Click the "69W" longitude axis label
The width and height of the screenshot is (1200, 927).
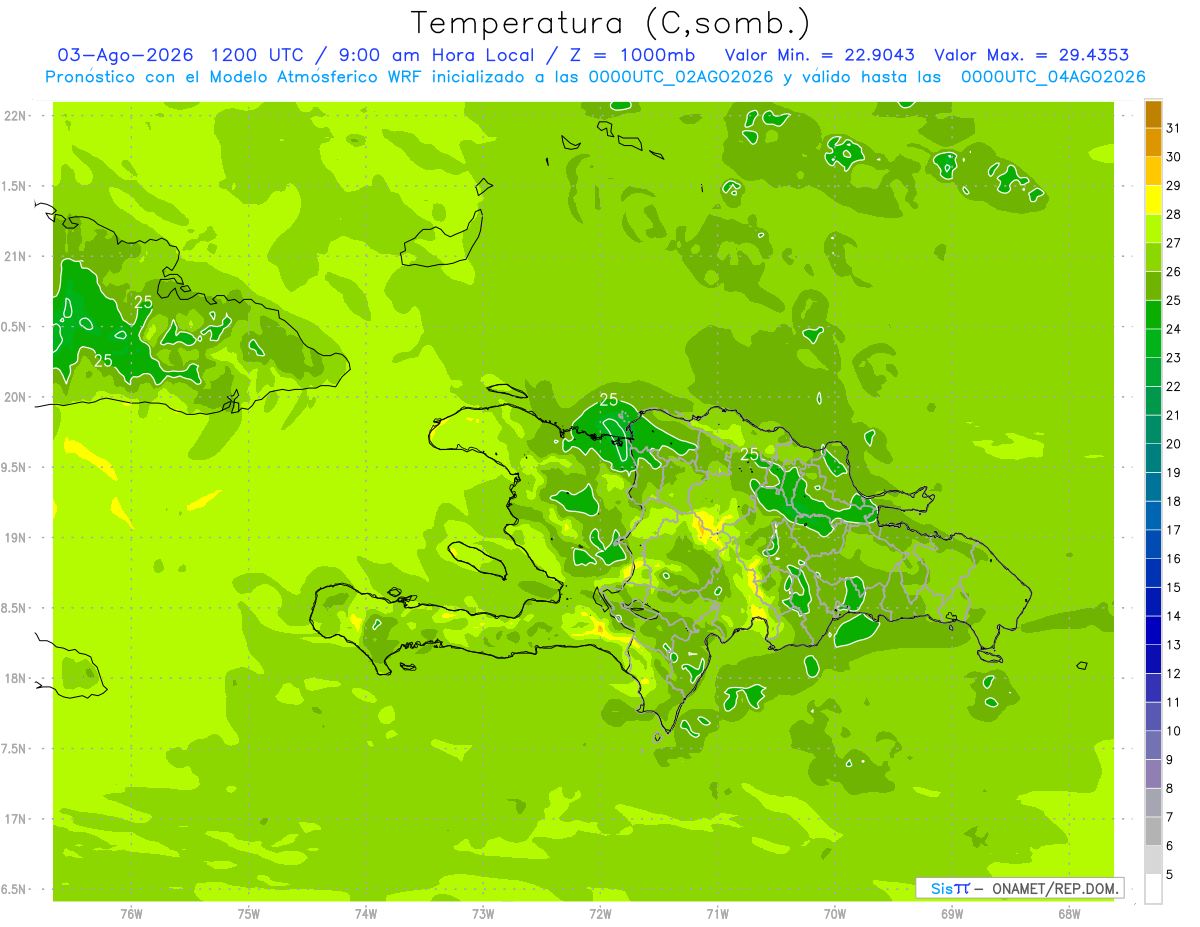952,914
